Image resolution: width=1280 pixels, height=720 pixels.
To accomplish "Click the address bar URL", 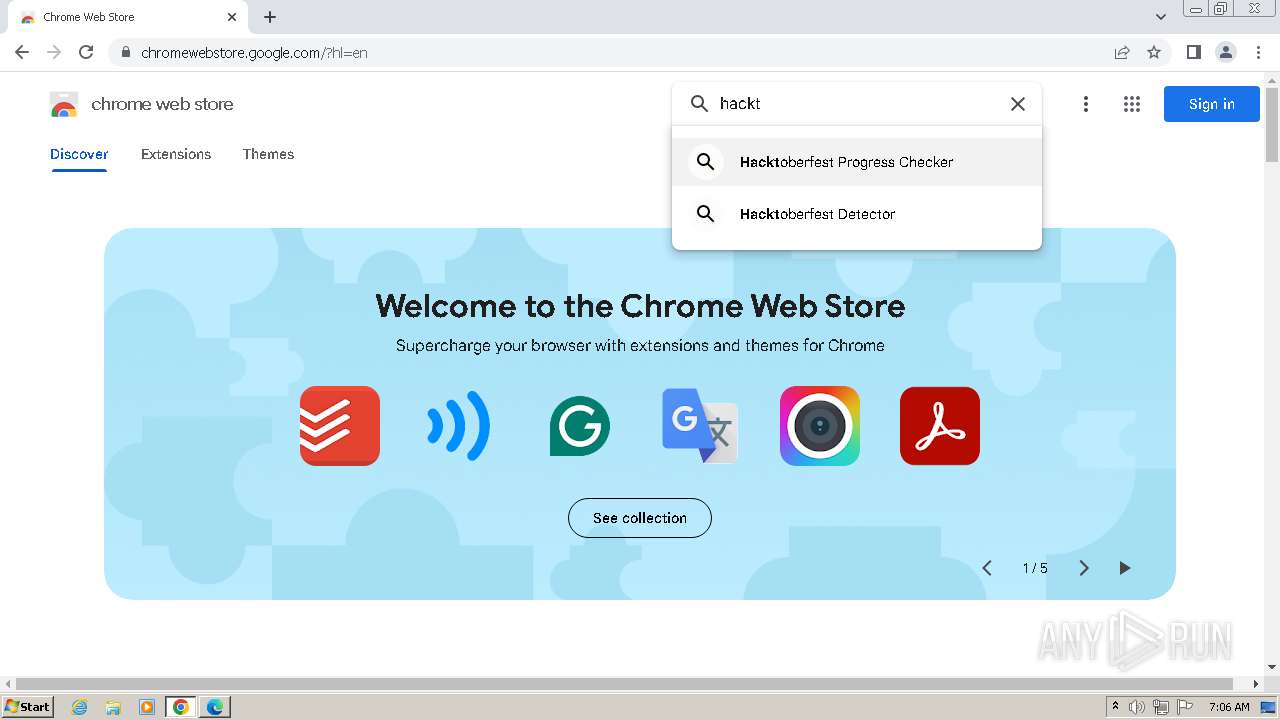I will point(254,52).
